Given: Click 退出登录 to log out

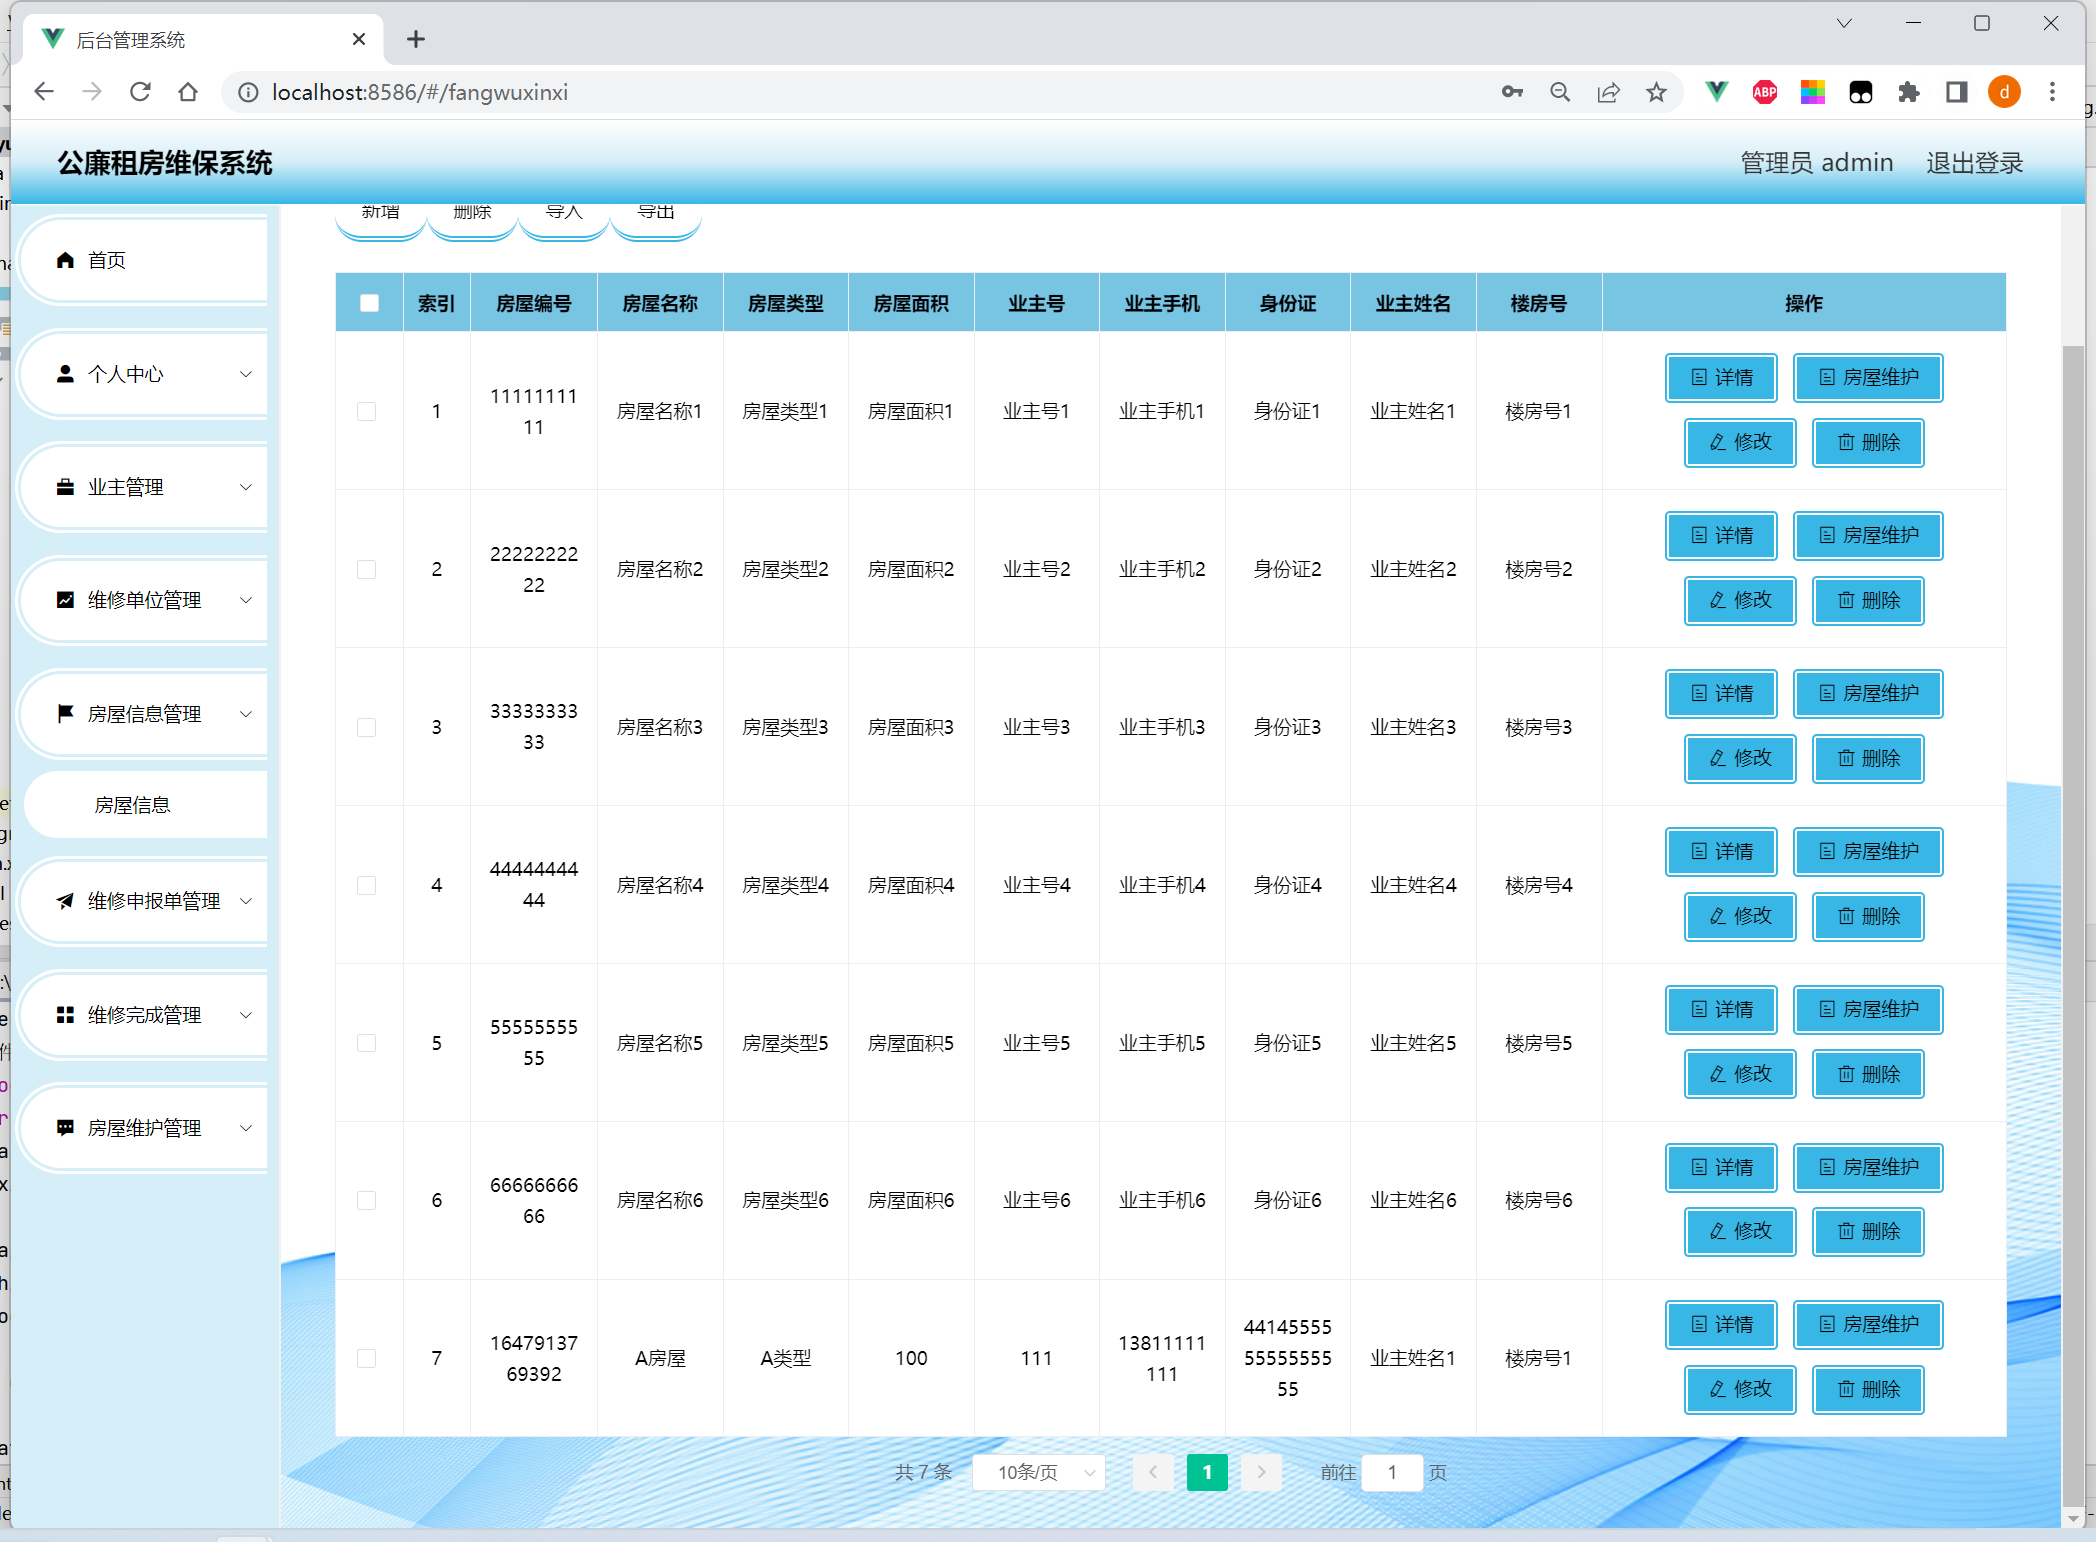Looking at the screenshot, I should pyautogui.click(x=1974, y=163).
